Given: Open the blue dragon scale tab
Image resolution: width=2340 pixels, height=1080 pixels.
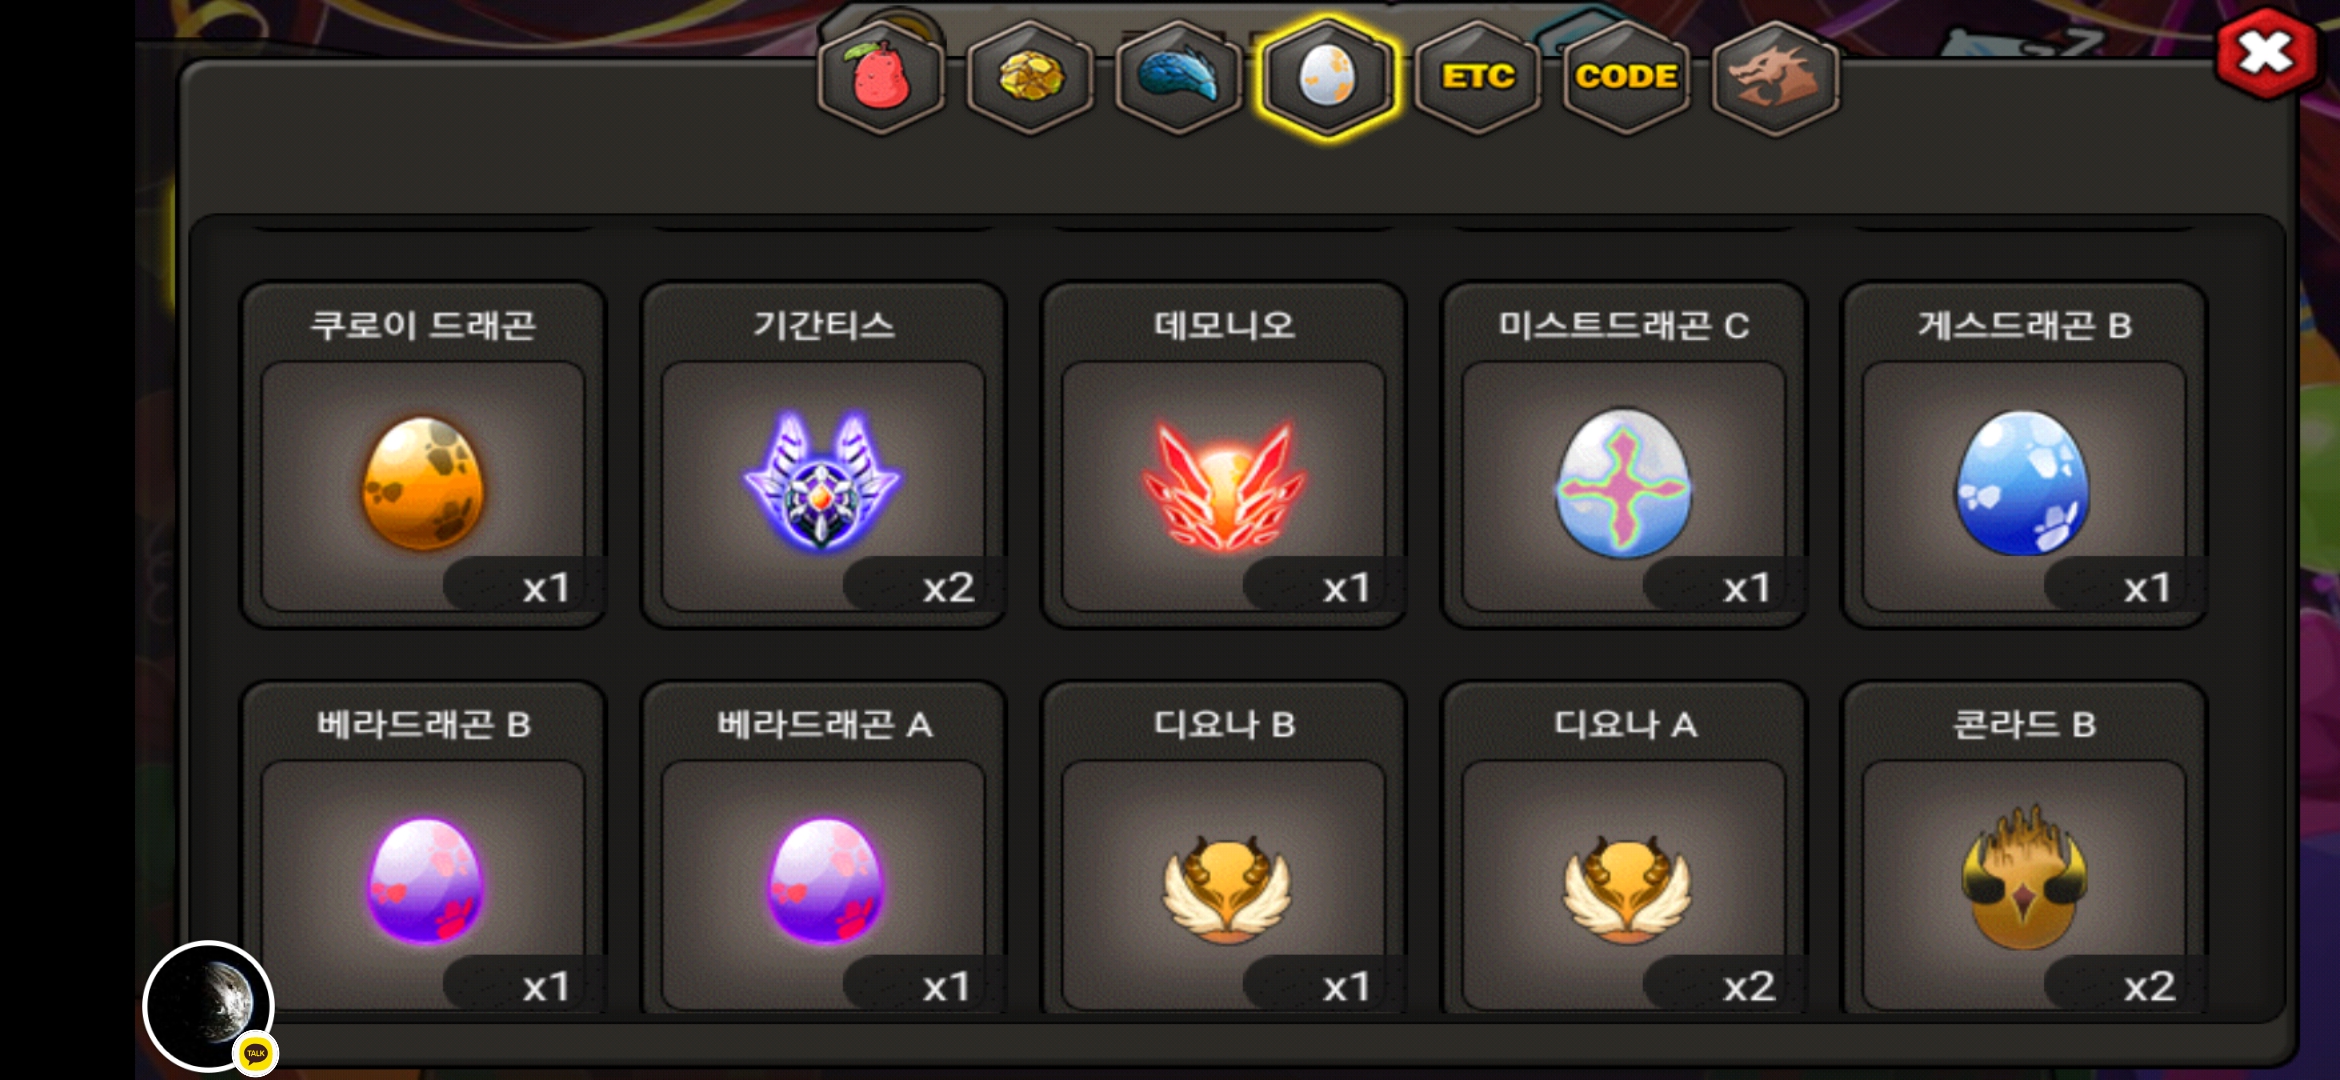Looking at the screenshot, I should coord(1179,77).
